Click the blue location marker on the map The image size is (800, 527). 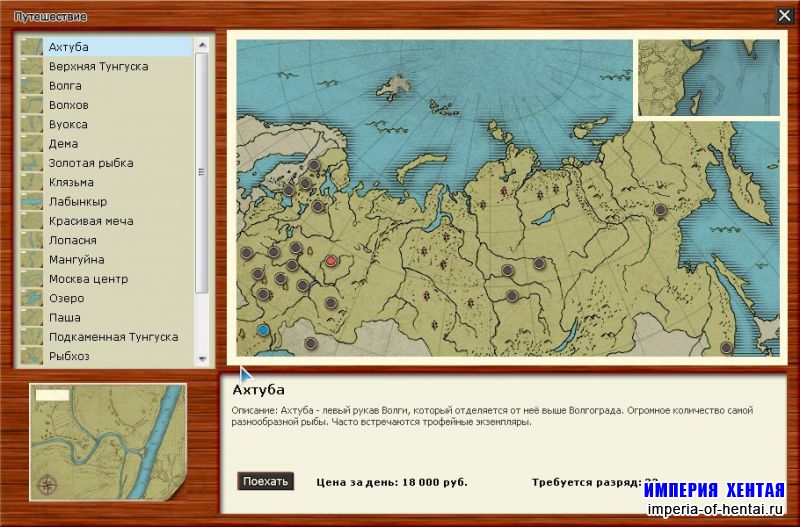[x=263, y=329]
